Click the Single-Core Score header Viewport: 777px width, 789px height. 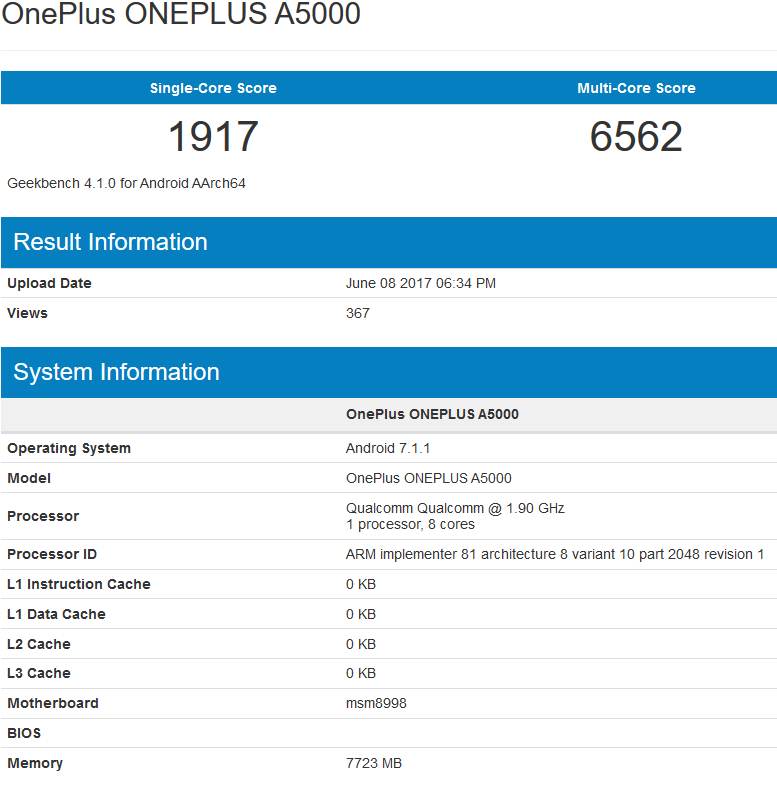213,88
